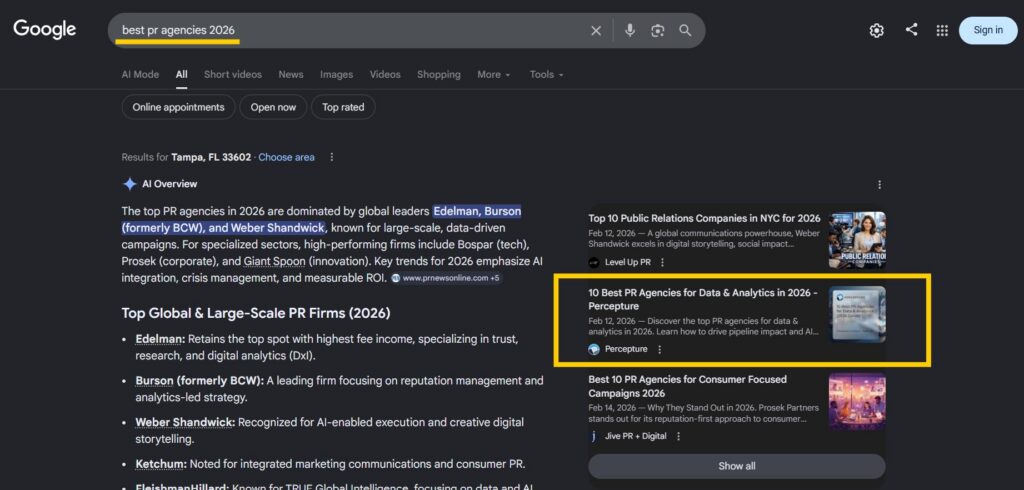This screenshot has height=490, width=1024.
Task: Click the Weber Shandwick list link
Action: [184, 423]
